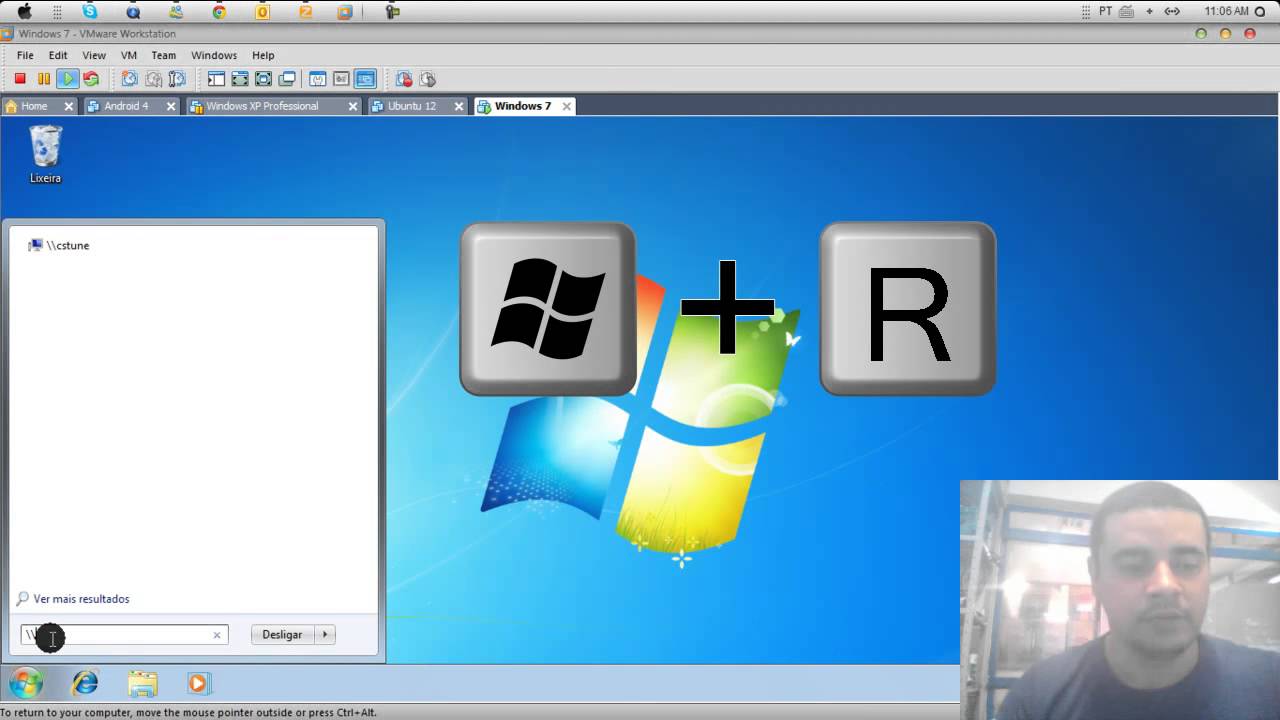Select the console view toolbar icon
This screenshot has width=1280, height=720.
click(365, 79)
